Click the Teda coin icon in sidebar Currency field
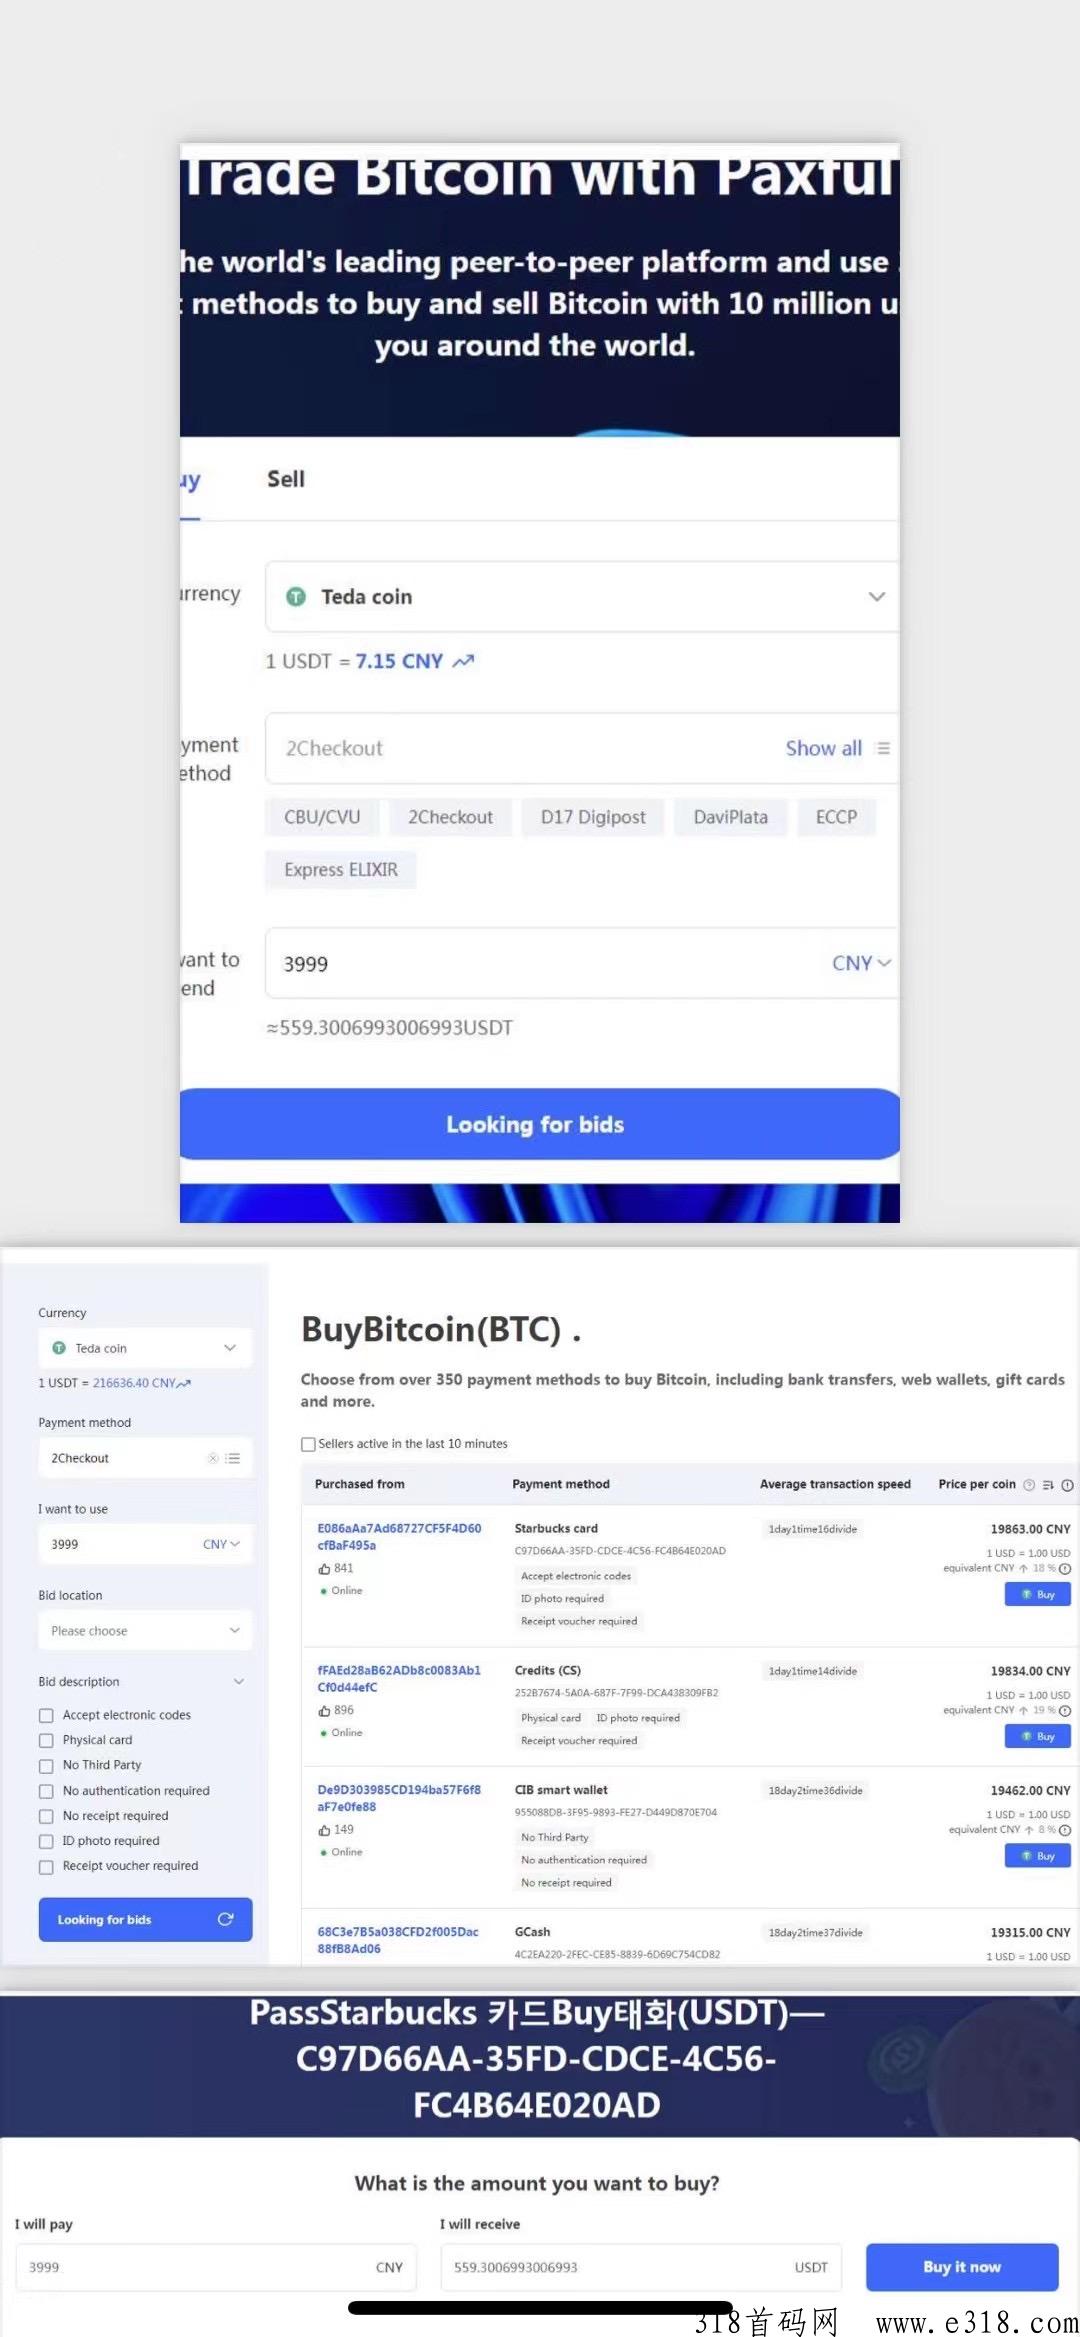Image resolution: width=1080 pixels, height=2337 pixels. 59,1348
